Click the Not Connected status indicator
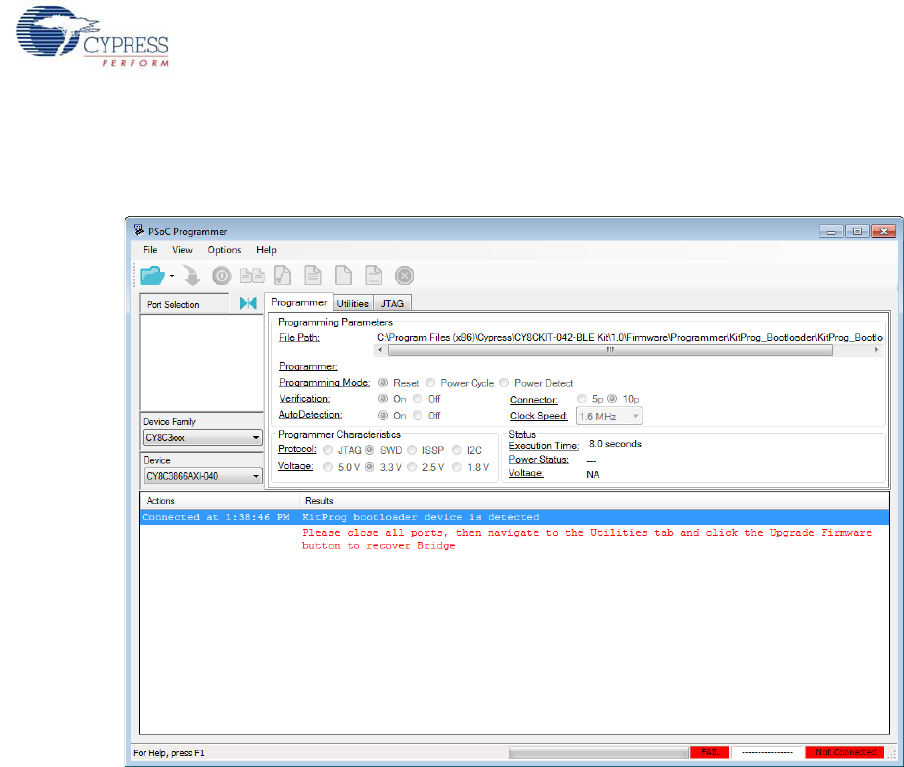Image resolution: width=904 pixels, height=767 pixels. [x=845, y=752]
